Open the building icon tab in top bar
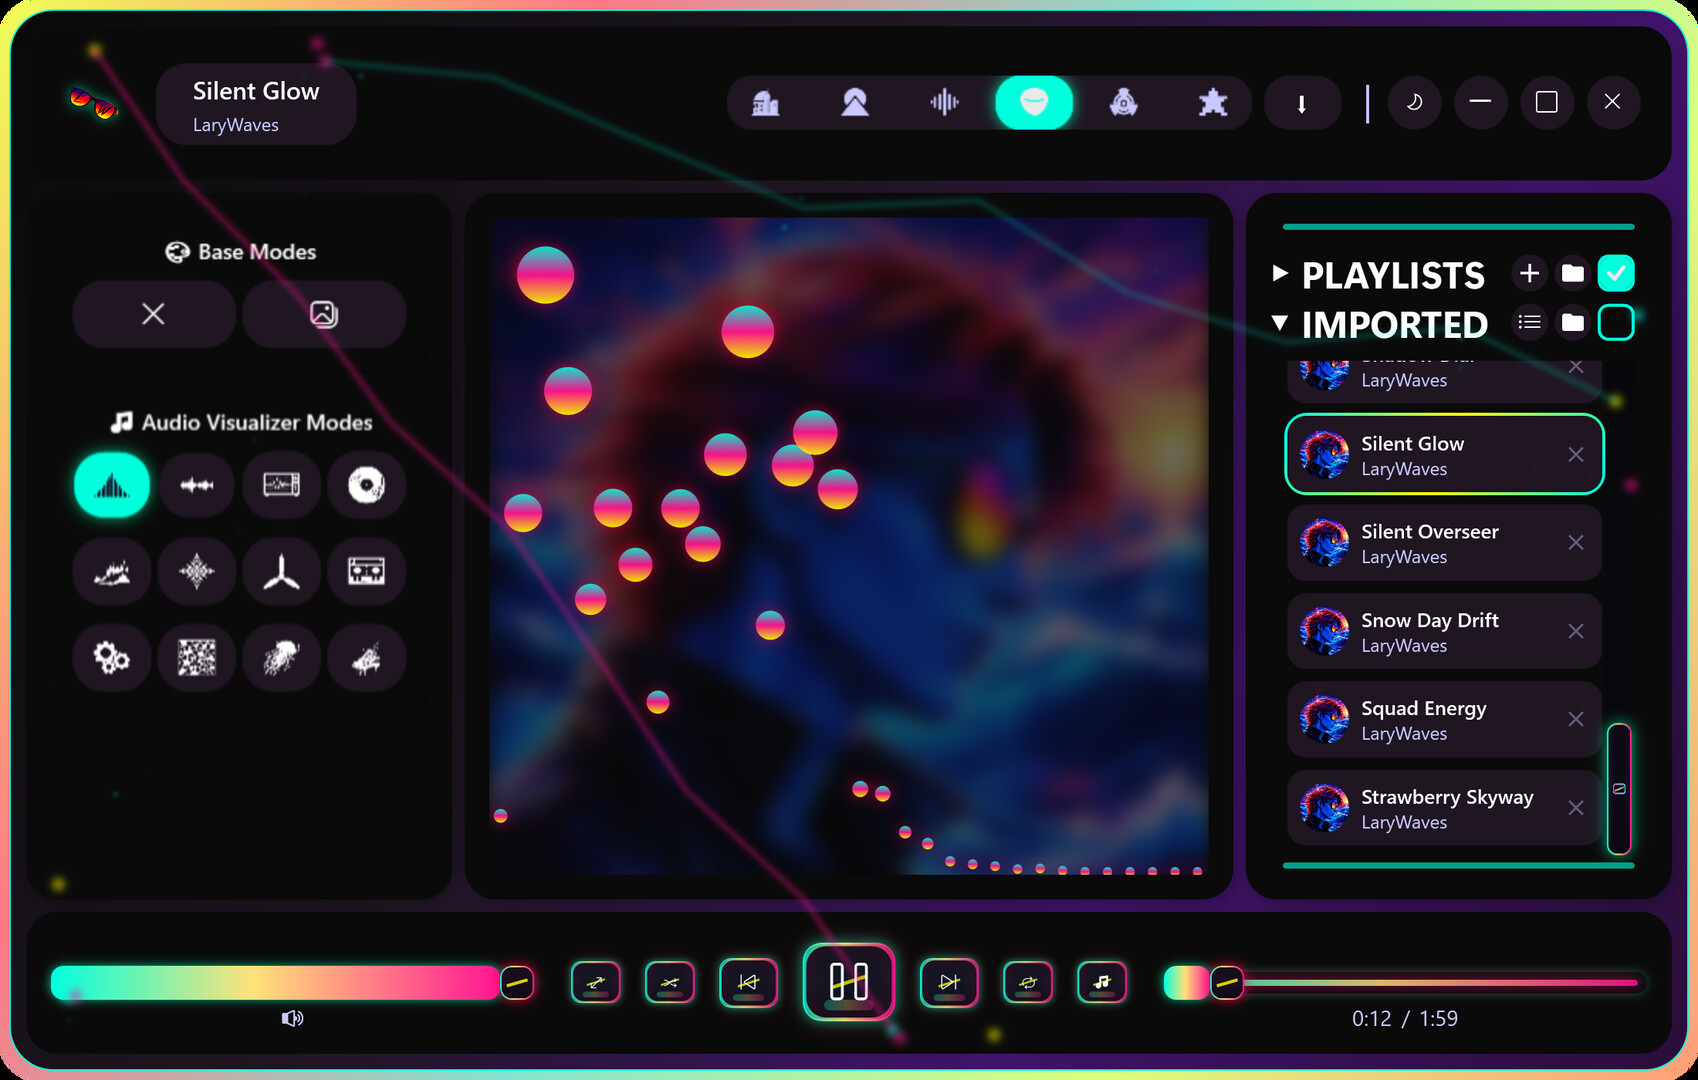Screen dimensions: 1698x1080 766,102
